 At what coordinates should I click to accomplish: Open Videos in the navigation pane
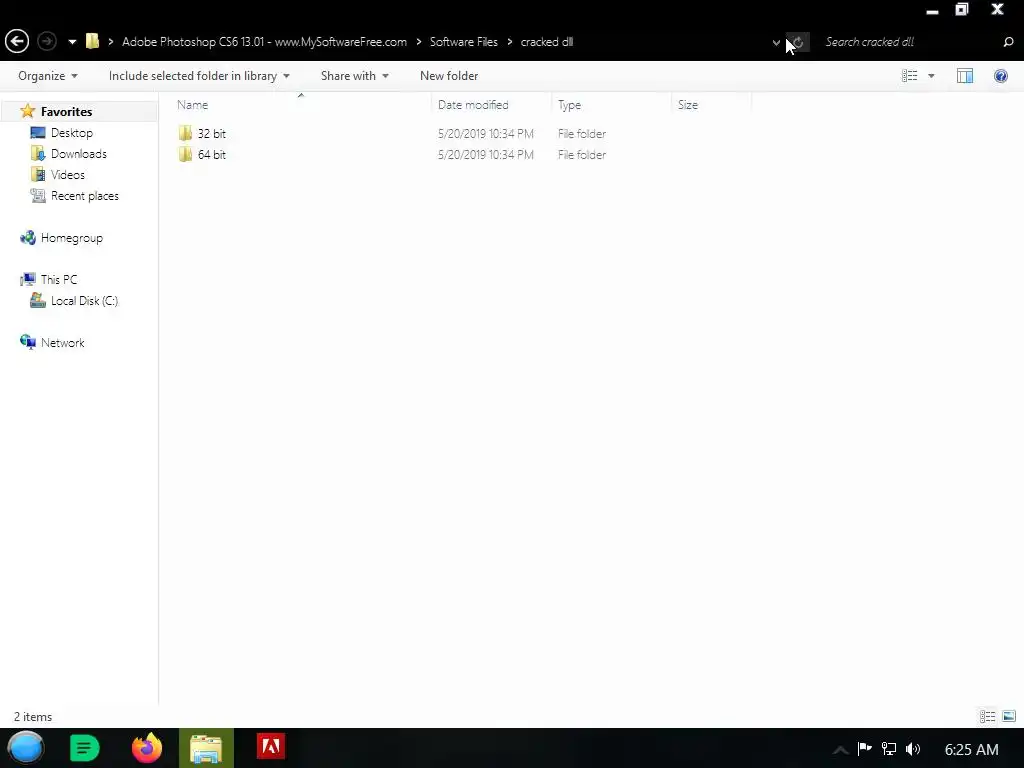[67, 174]
